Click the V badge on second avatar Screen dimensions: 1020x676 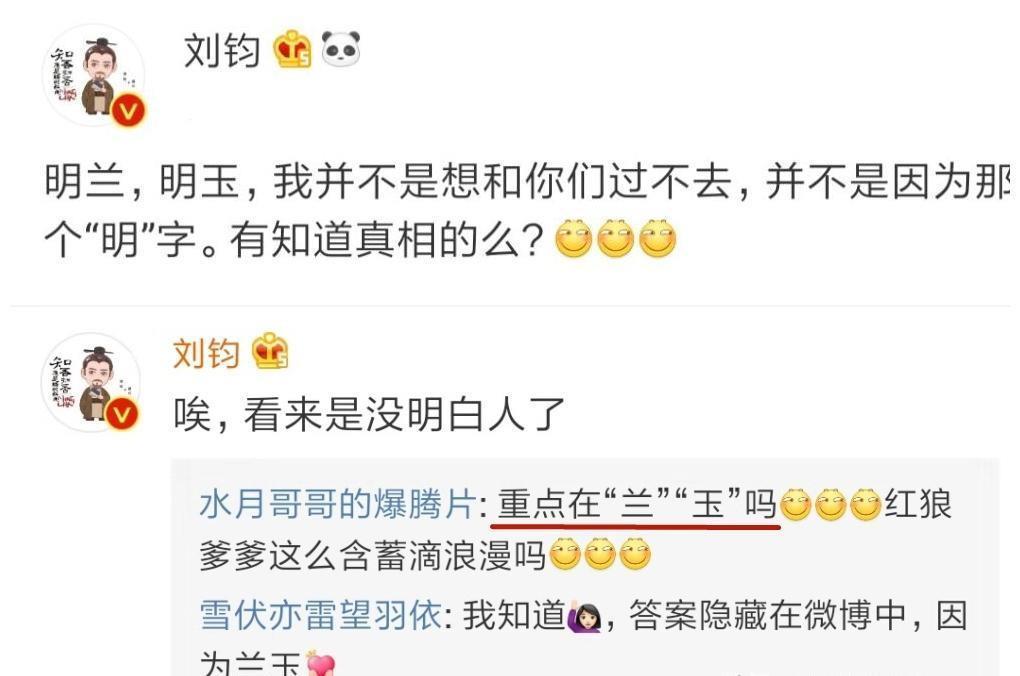coord(124,414)
